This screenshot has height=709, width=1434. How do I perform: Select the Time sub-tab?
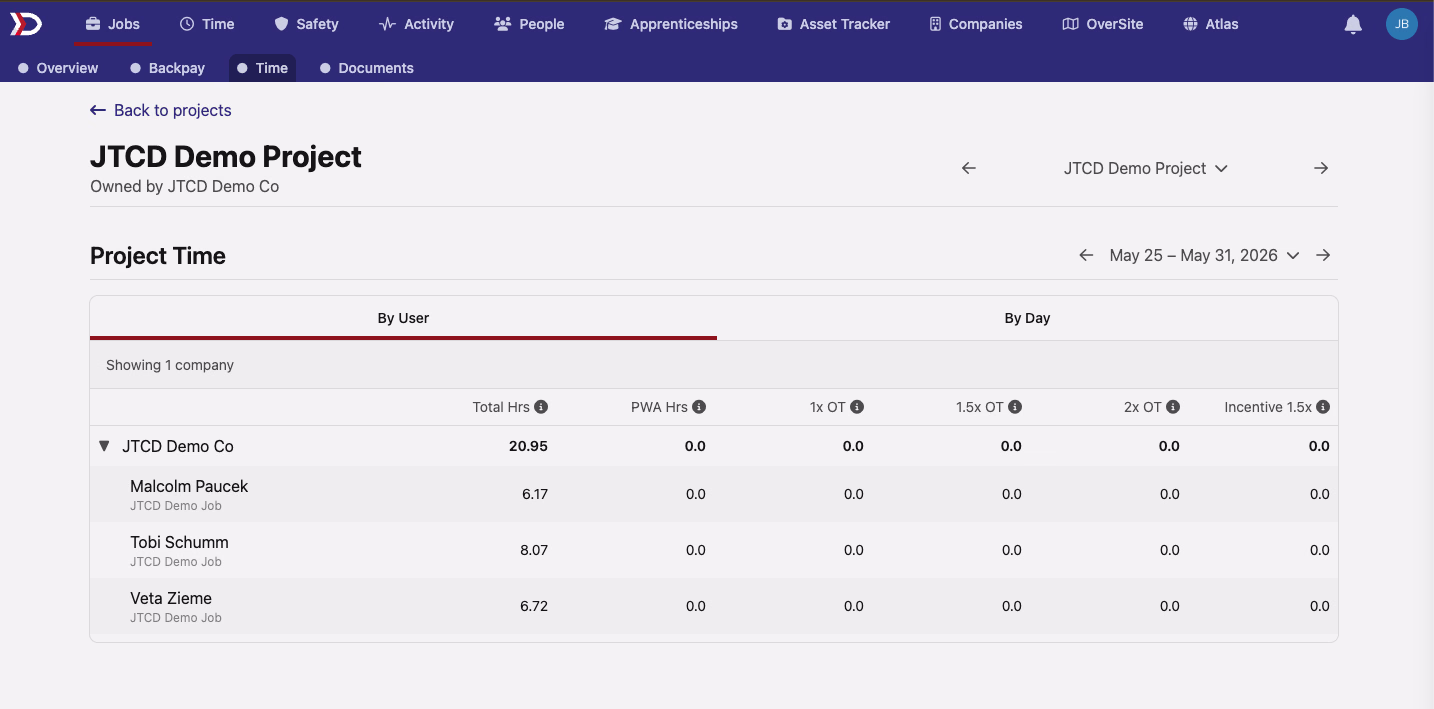click(262, 68)
